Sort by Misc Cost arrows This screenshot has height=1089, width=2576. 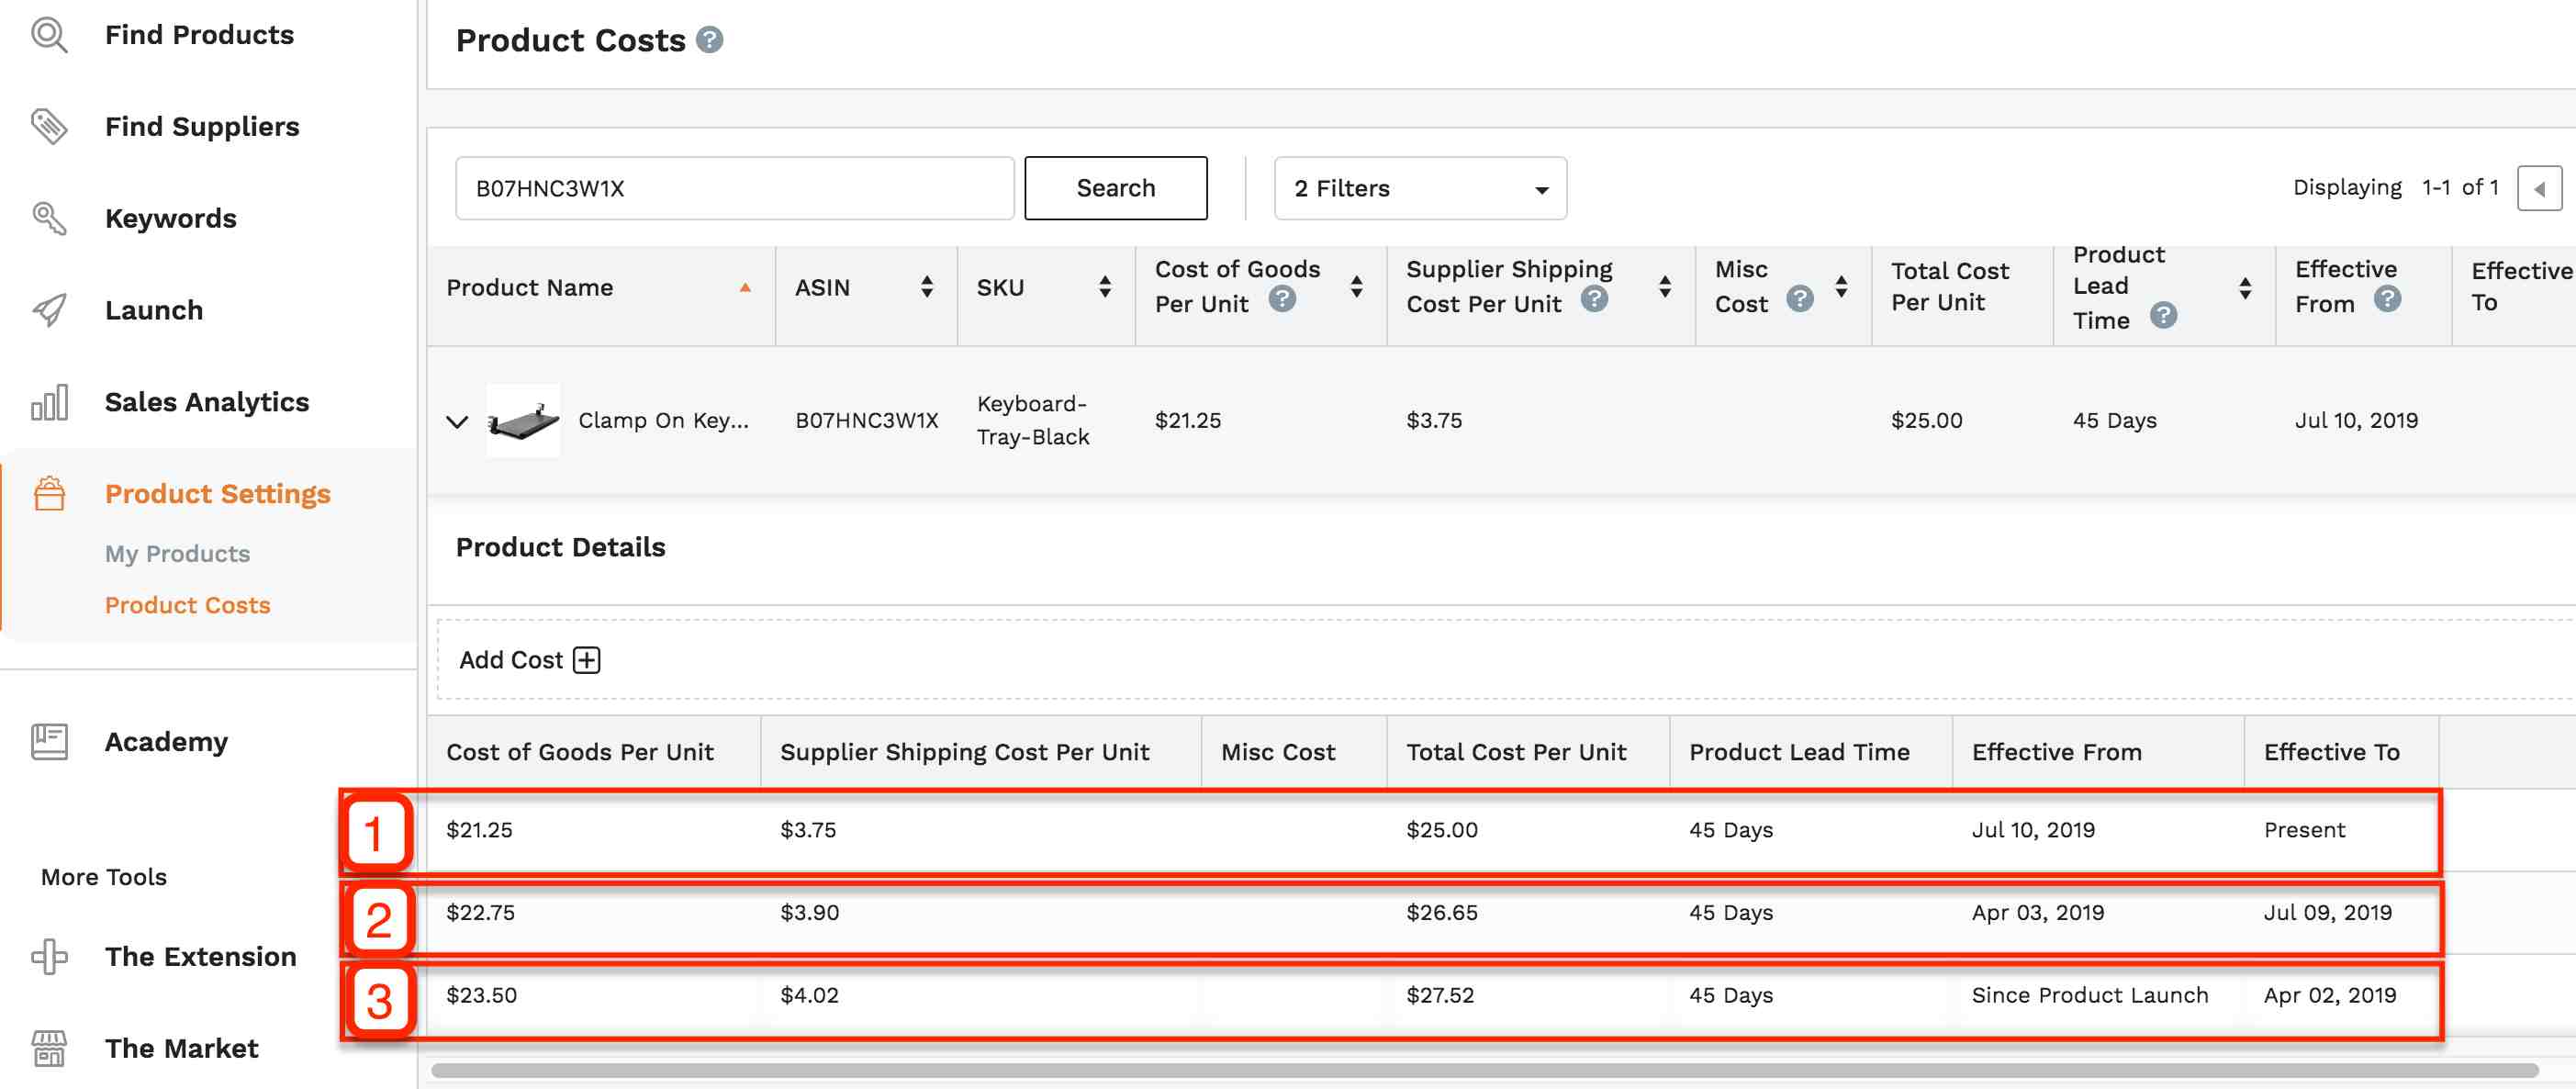[1841, 288]
